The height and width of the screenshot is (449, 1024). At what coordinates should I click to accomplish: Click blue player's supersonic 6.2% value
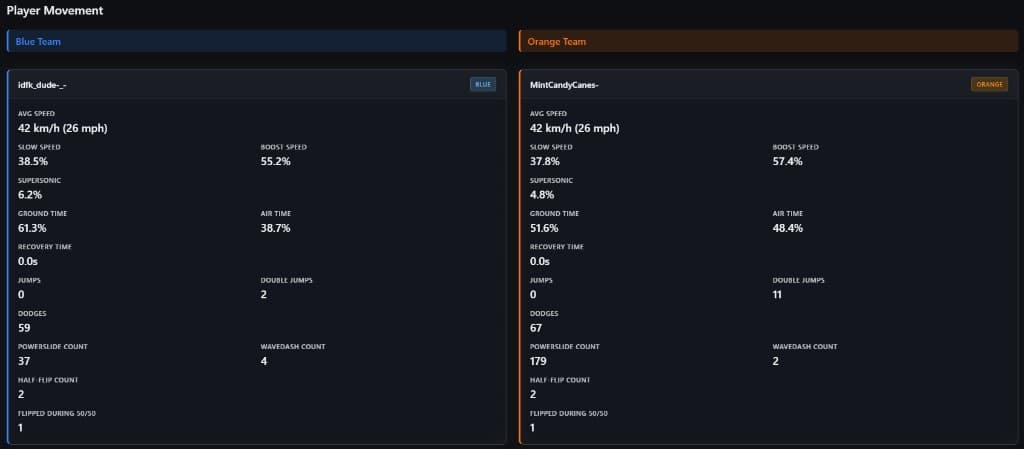tap(30, 194)
